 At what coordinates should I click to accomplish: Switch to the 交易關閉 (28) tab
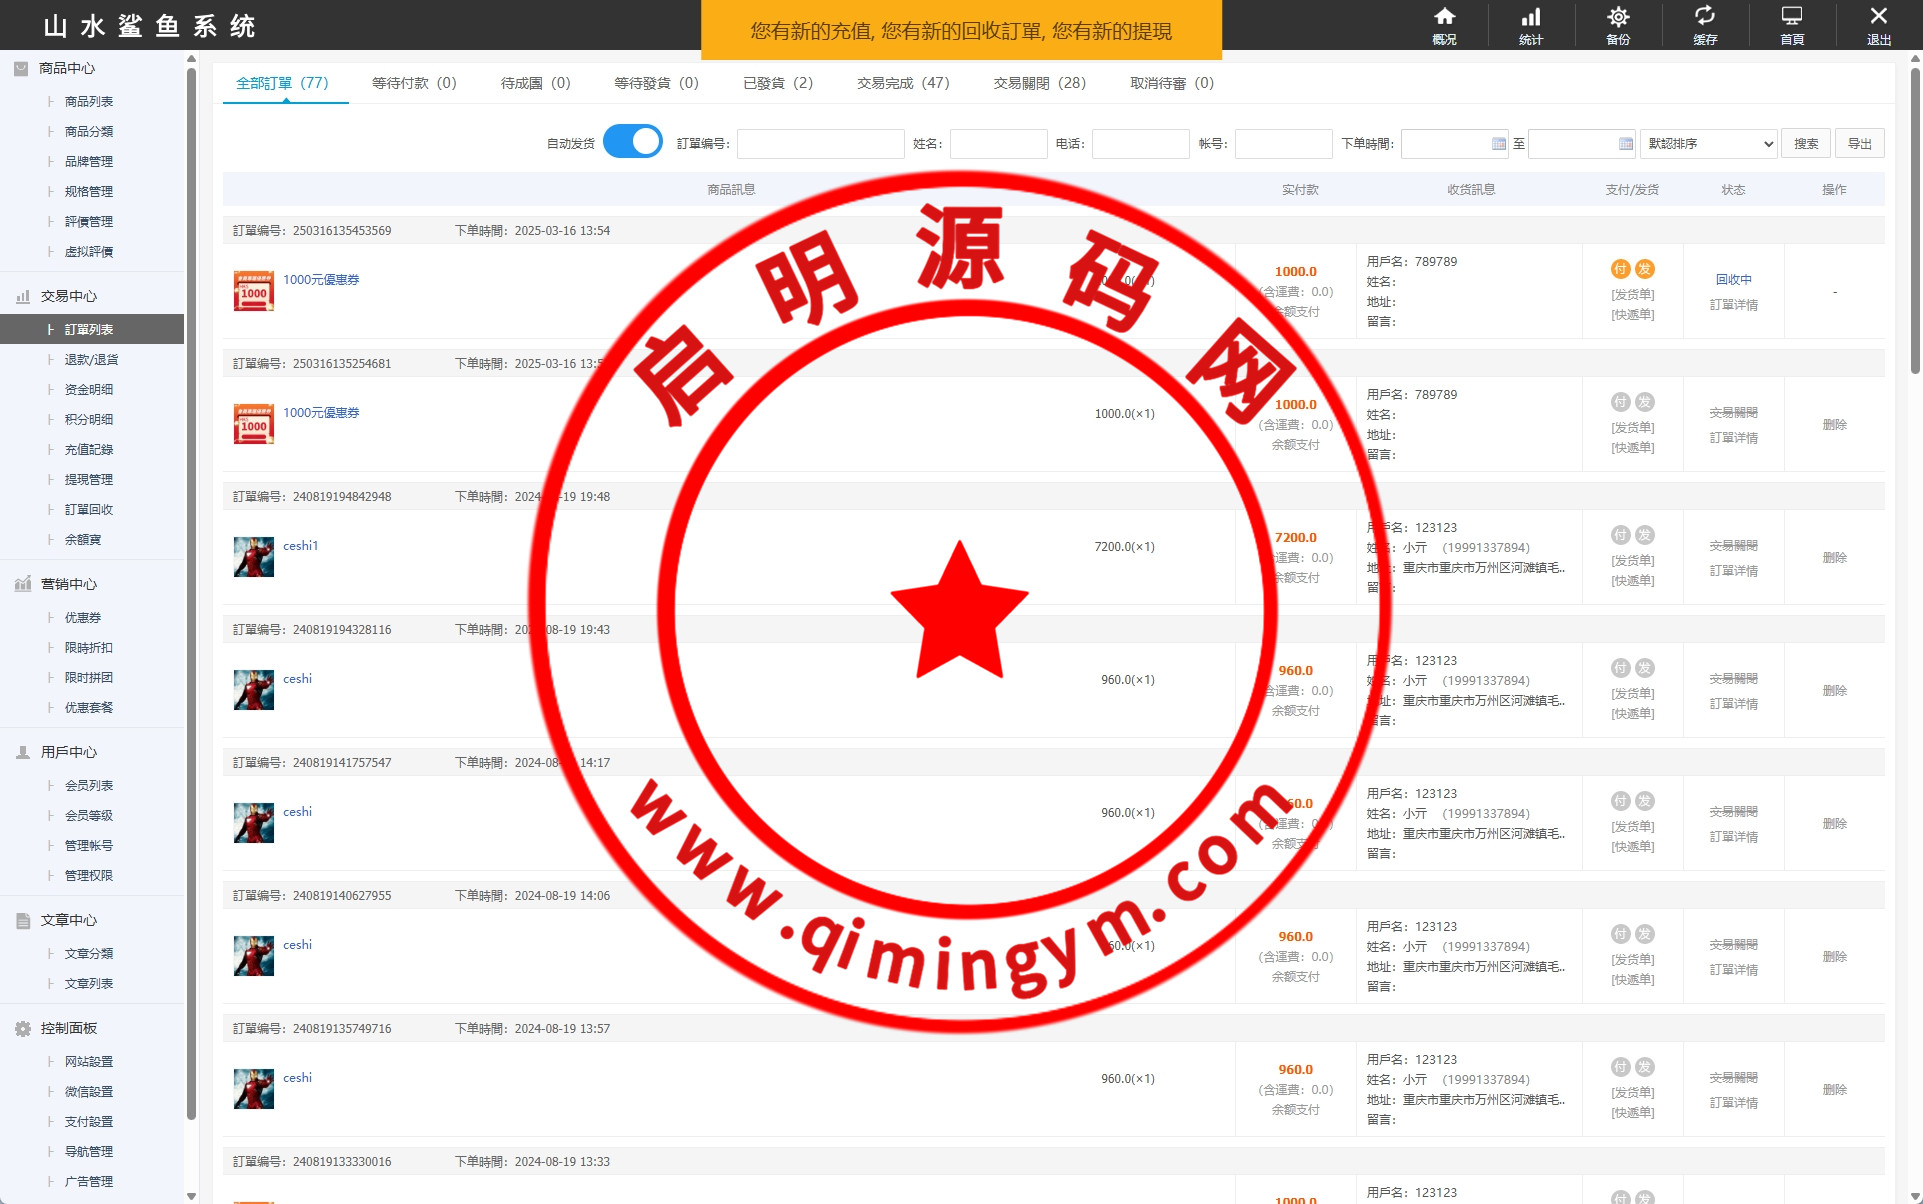pos(1039,83)
